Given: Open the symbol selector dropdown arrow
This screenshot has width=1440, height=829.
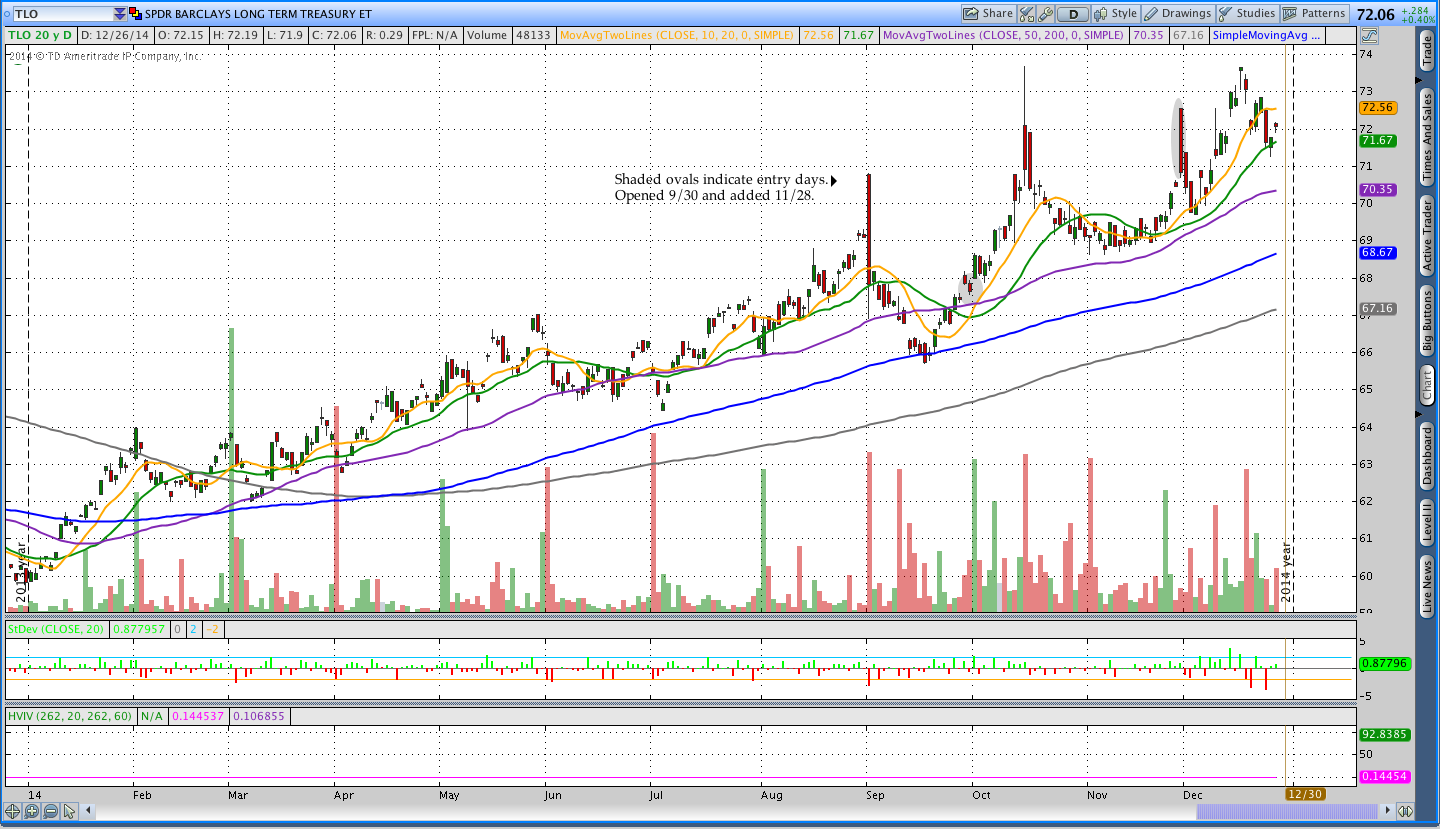Looking at the screenshot, I should coord(120,14).
